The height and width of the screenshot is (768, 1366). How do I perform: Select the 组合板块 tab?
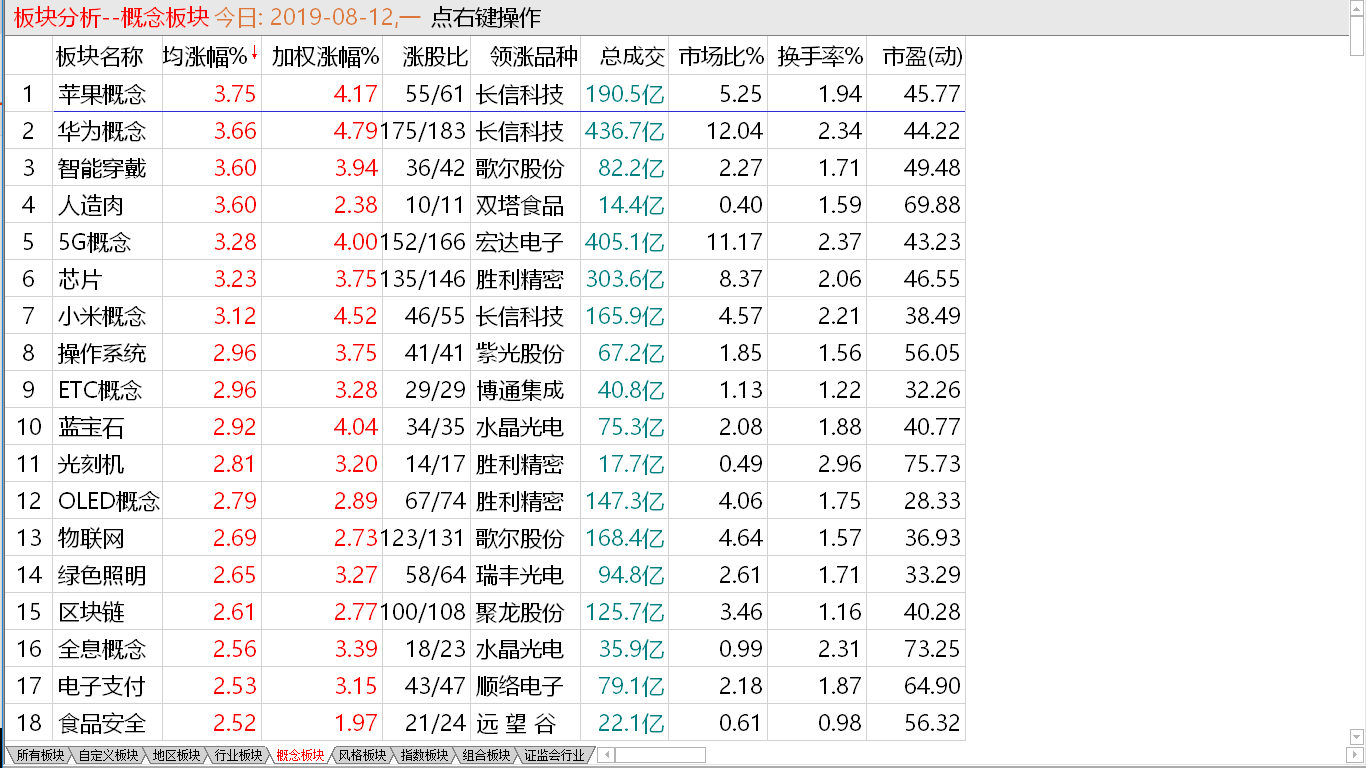click(486, 756)
